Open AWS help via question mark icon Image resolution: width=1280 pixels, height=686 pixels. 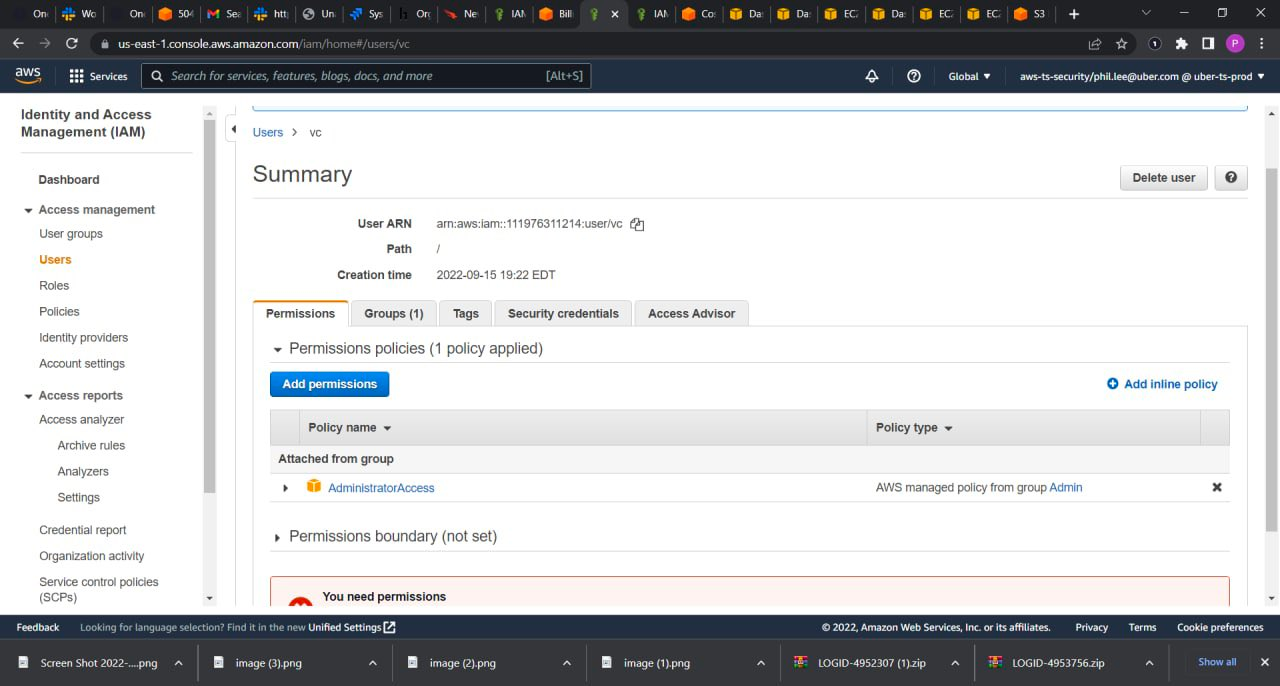coord(913,75)
